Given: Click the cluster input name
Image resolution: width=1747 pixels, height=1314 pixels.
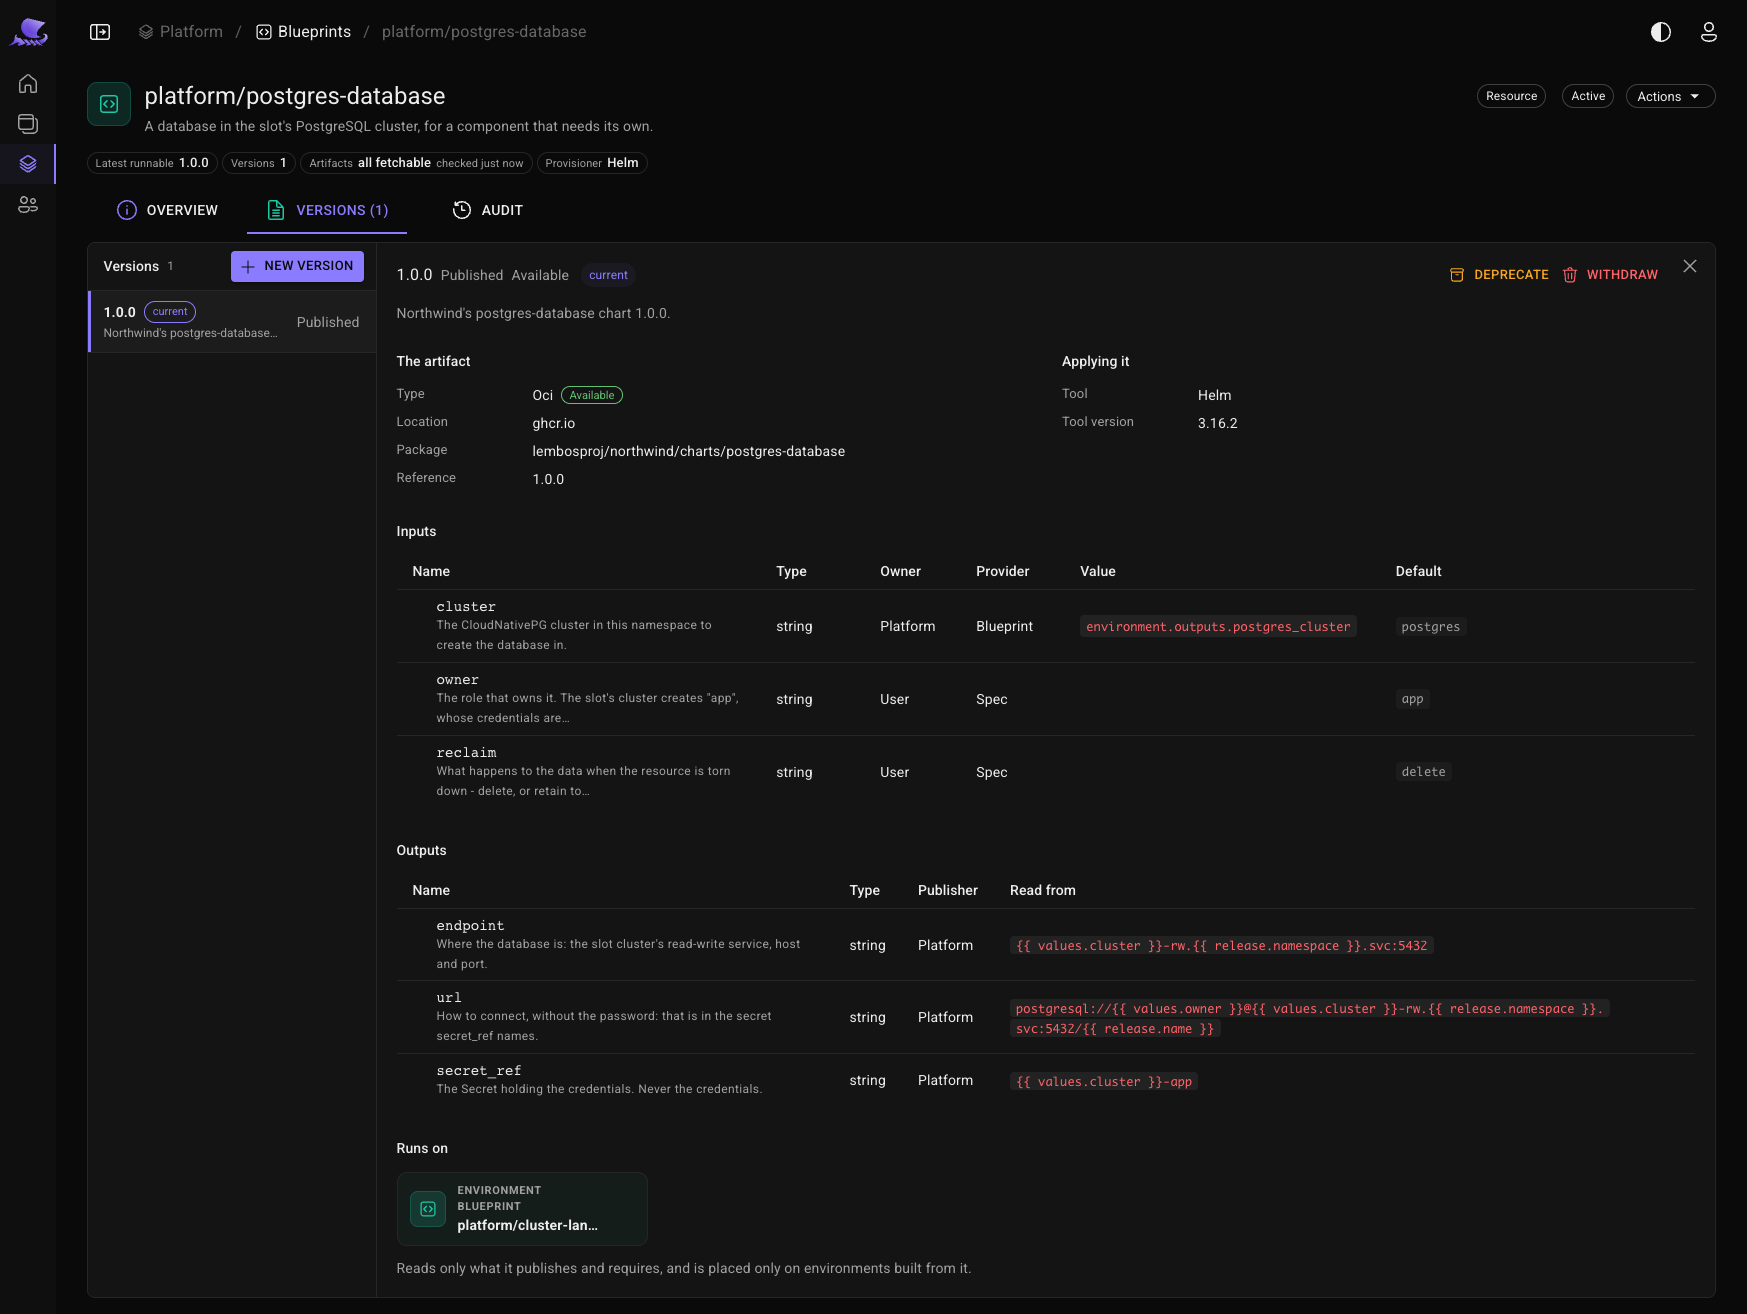Looking at the screenshot, I should 466,607.
